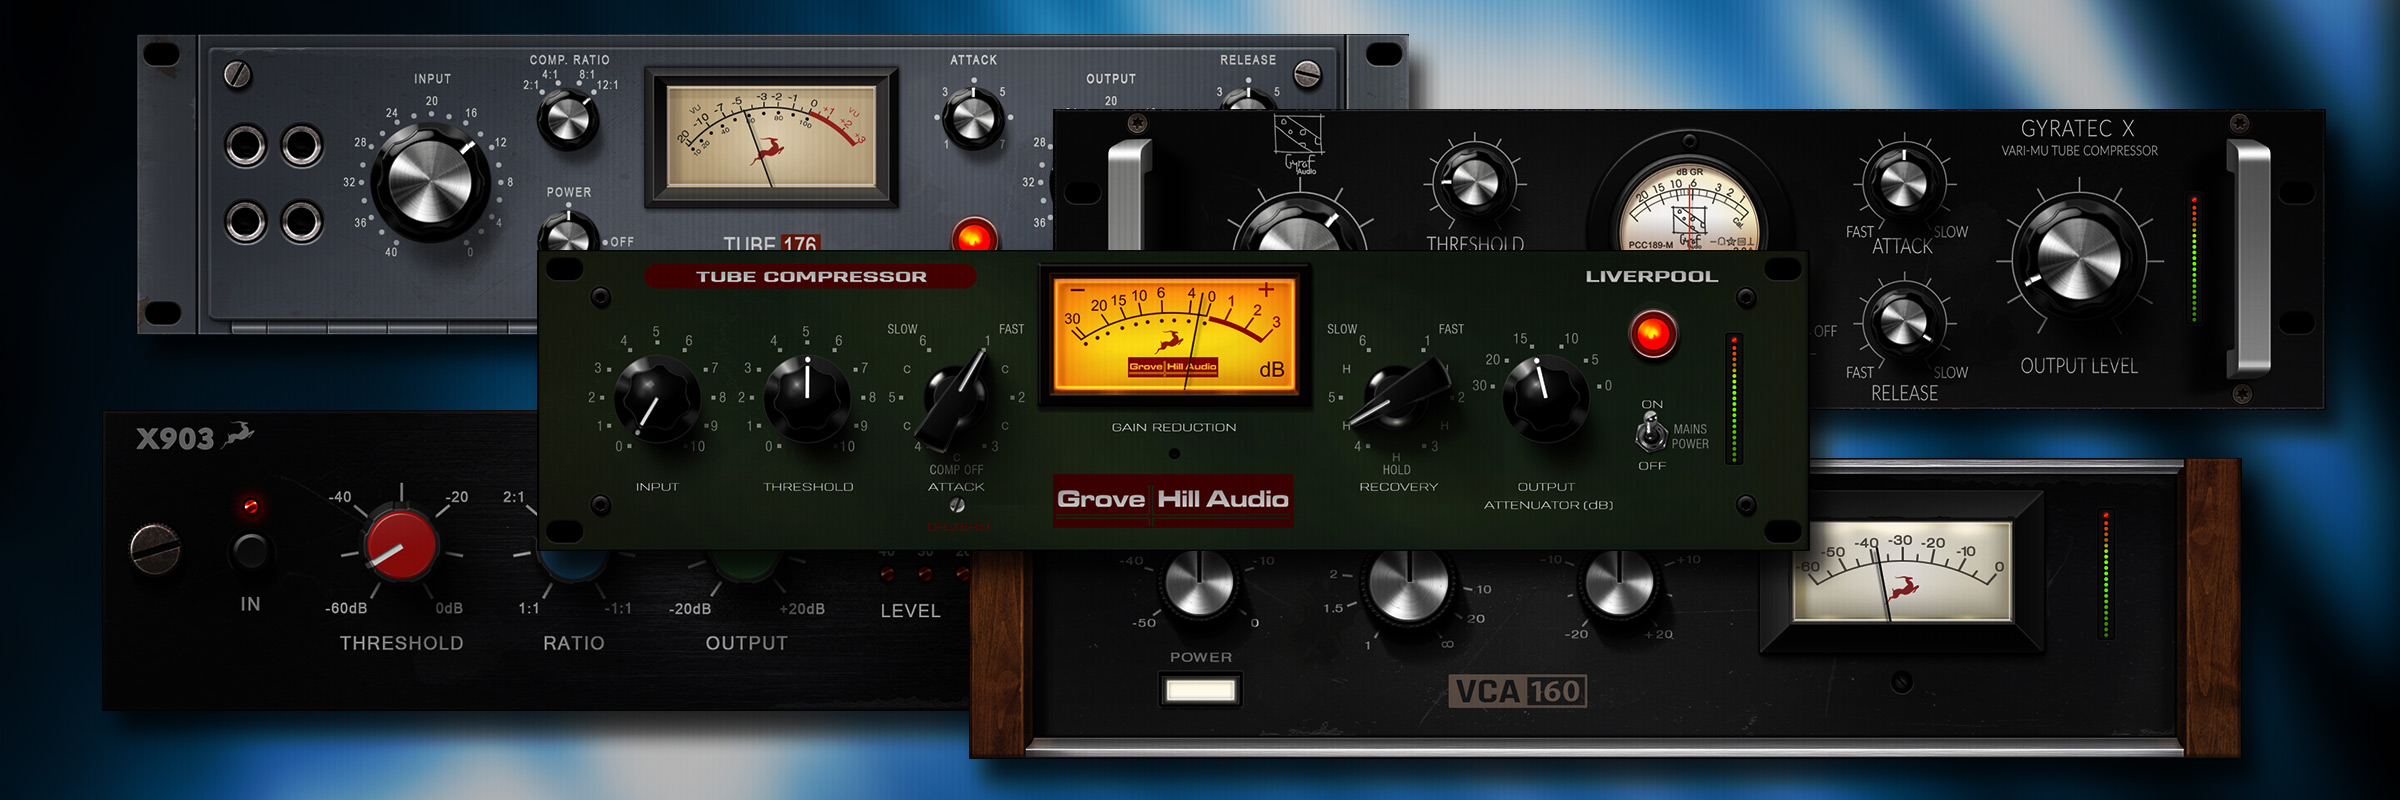2400x800 pixels.
Task: Click the X903 antelope logo
Action: tap(238, 434)
